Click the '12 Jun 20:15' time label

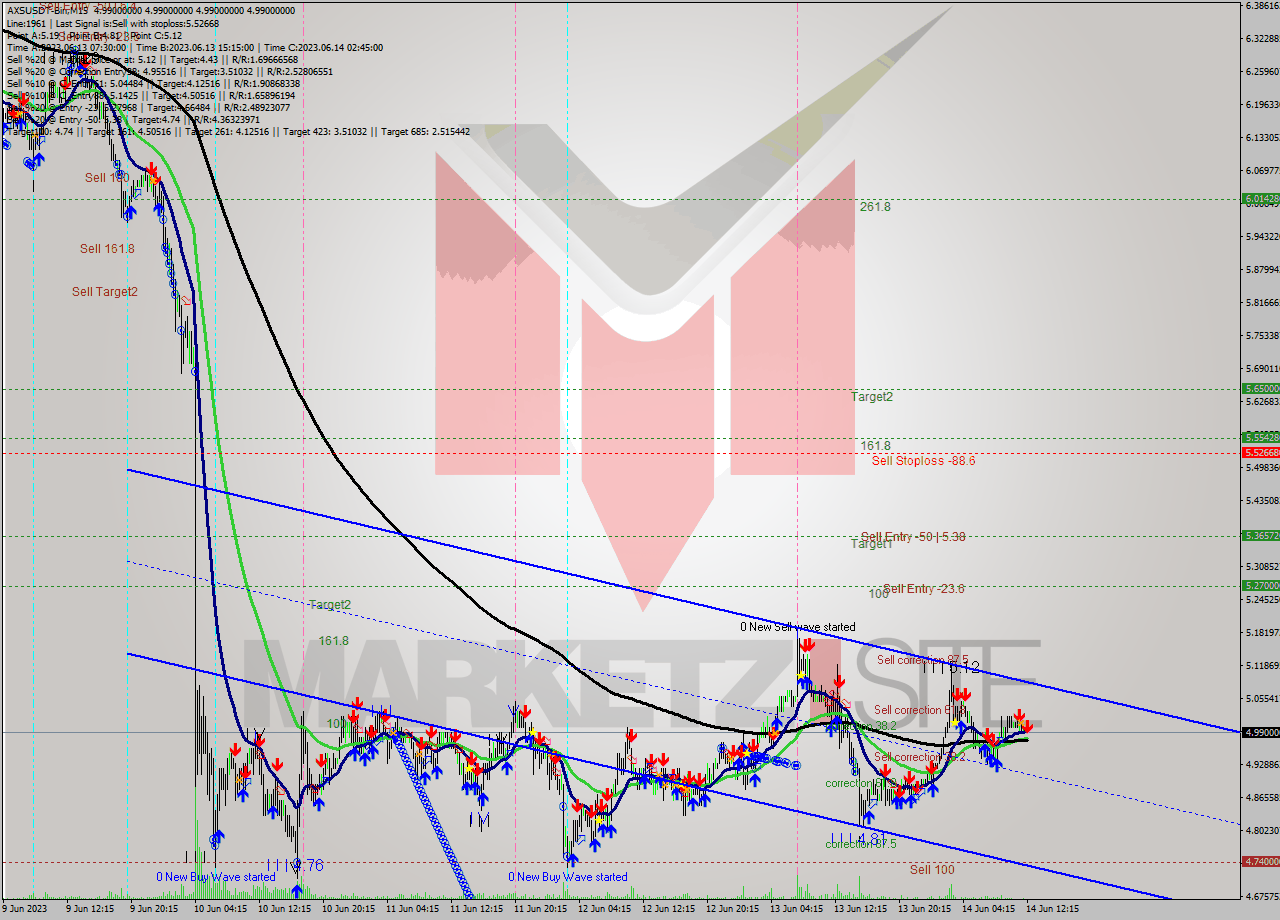tap(733, 909)
